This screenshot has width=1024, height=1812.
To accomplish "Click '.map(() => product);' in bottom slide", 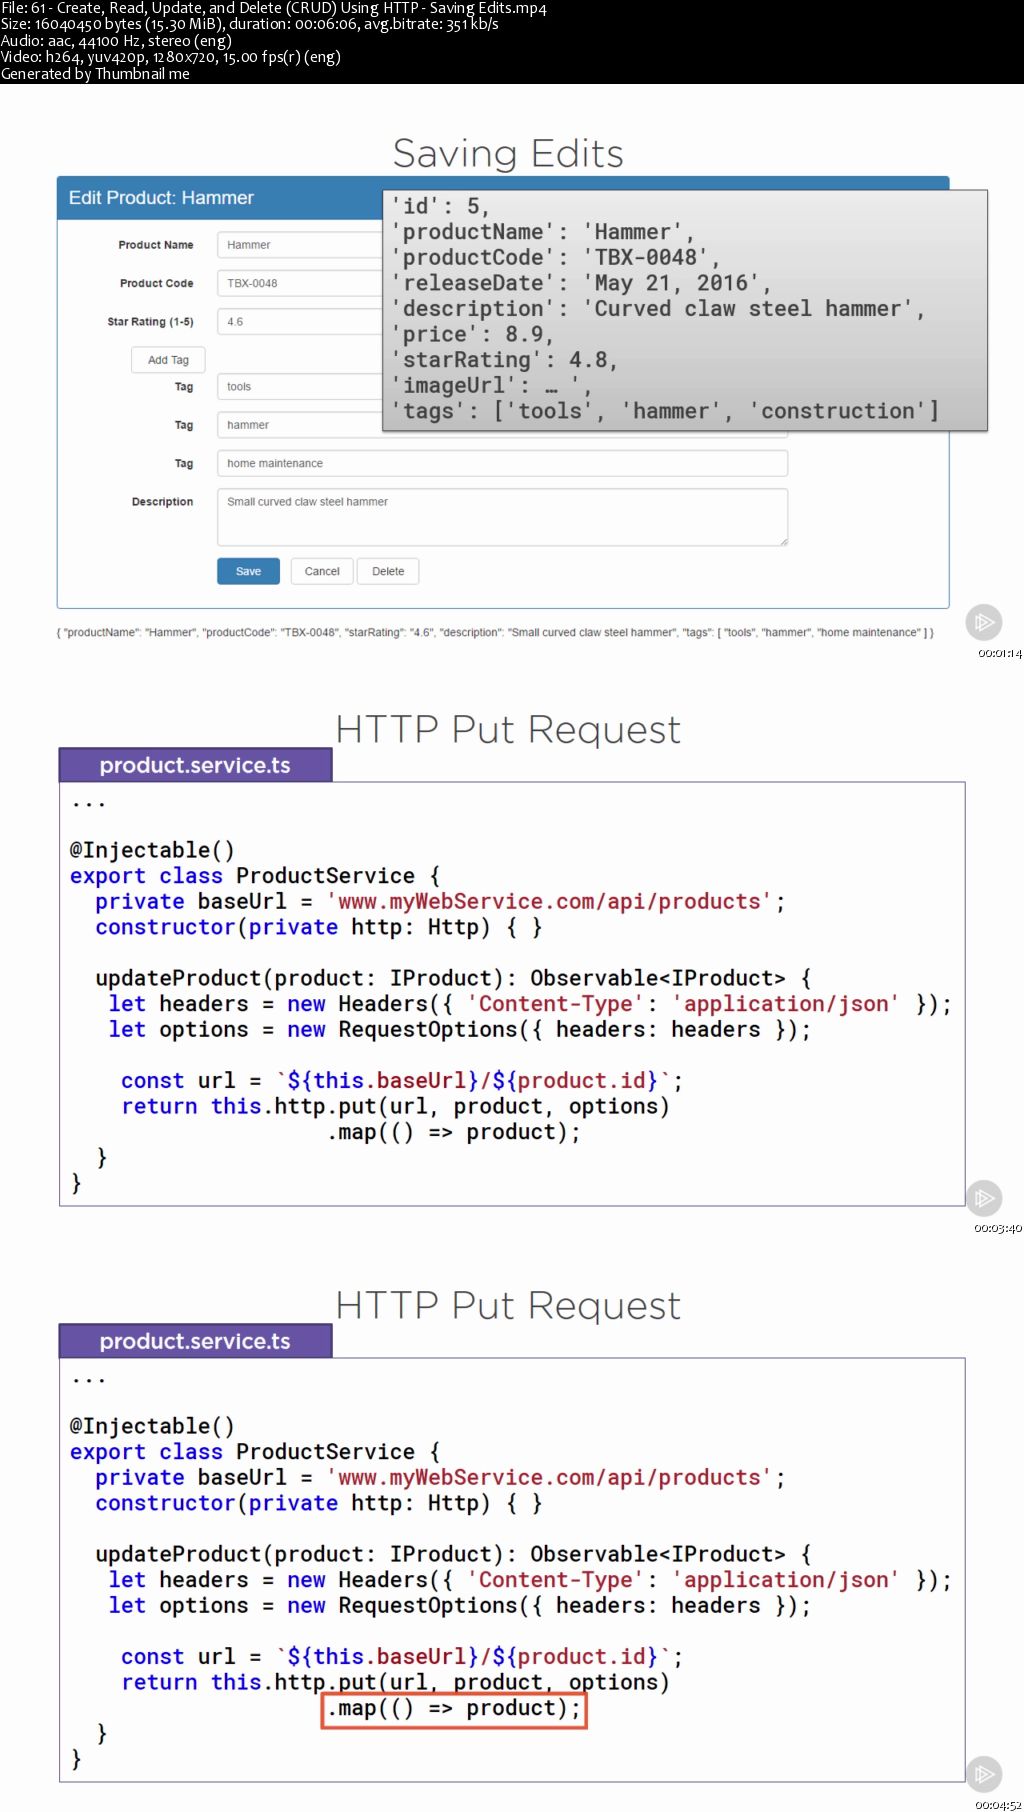I will tap(454, 1708).
